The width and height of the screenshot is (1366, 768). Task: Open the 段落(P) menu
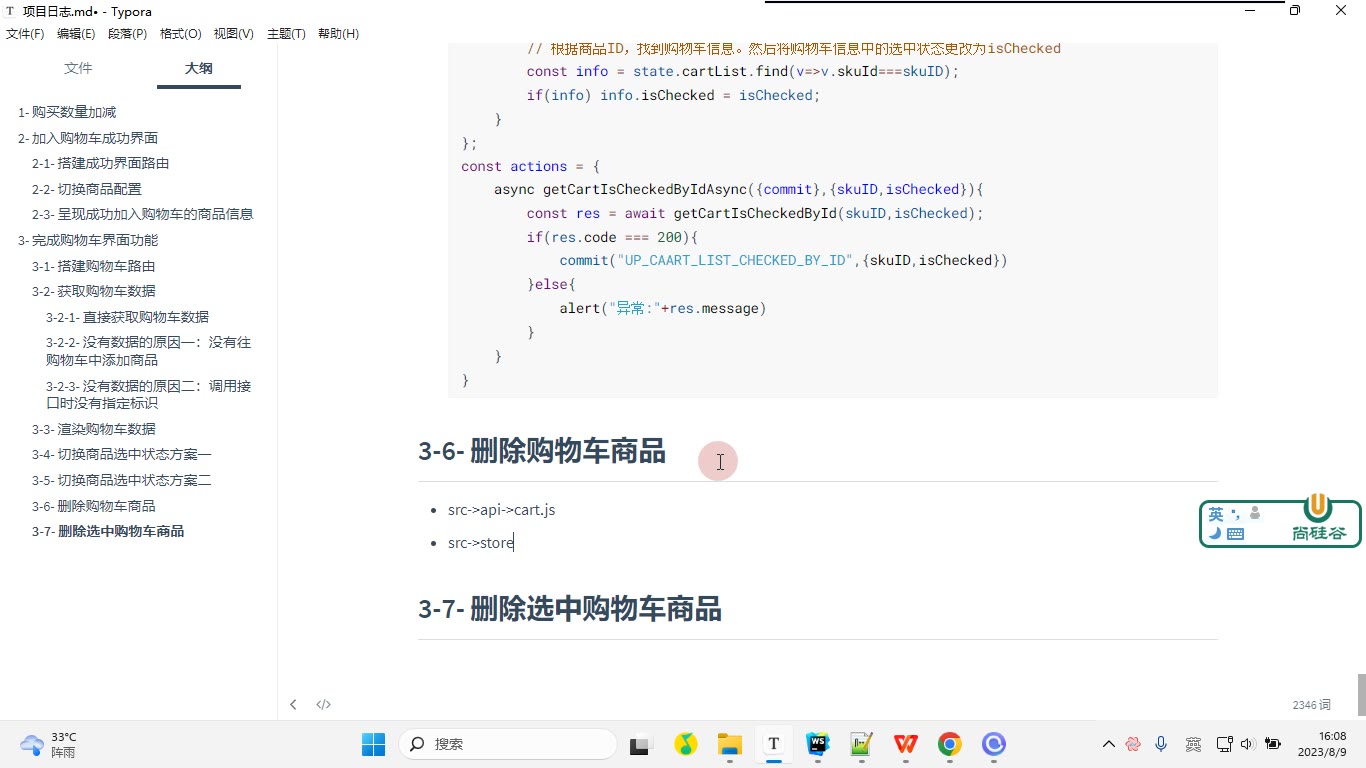[x=127, y=34]
